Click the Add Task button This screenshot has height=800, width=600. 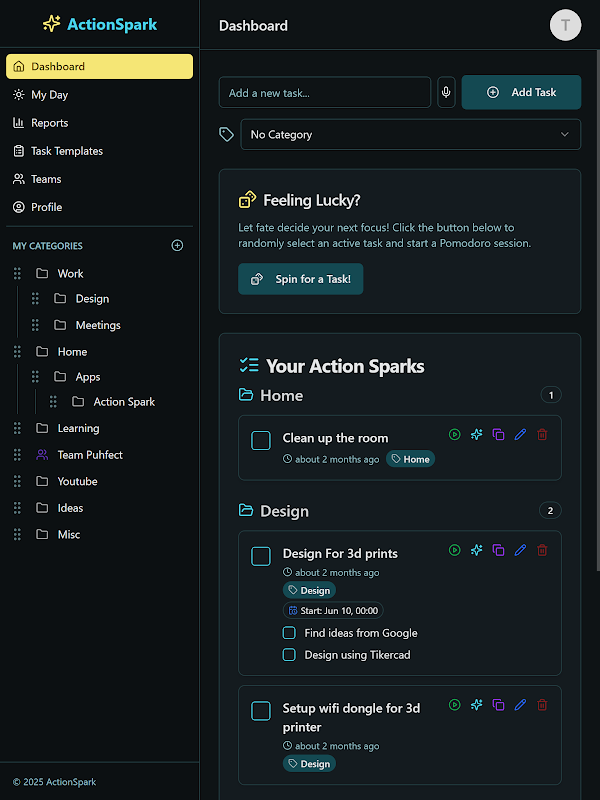coord(521,92)
